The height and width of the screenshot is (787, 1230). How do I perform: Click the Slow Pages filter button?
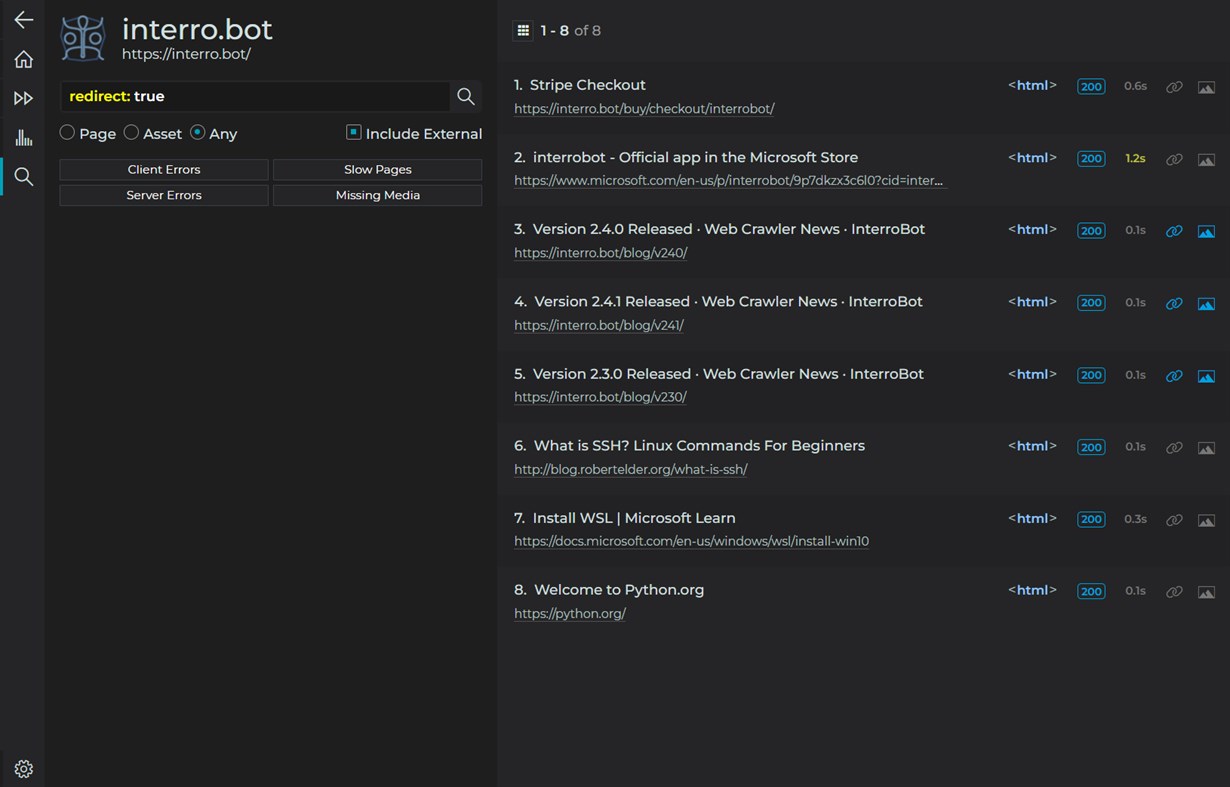(377, 170)
